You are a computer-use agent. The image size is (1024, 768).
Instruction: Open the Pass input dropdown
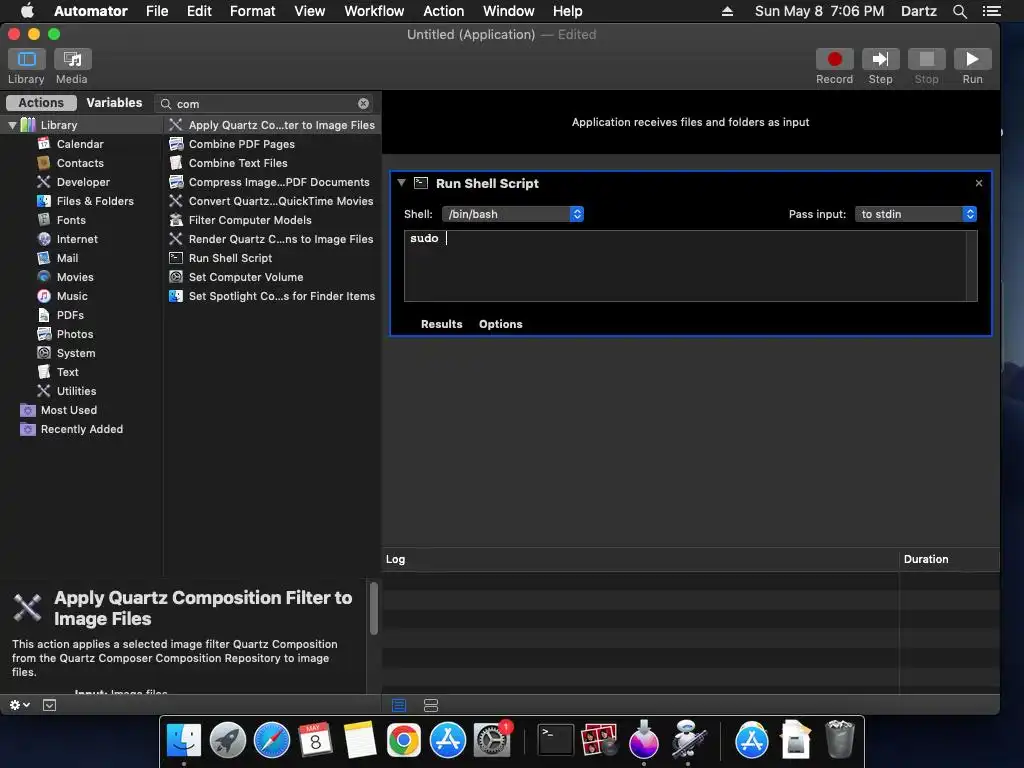click(916, 214)
